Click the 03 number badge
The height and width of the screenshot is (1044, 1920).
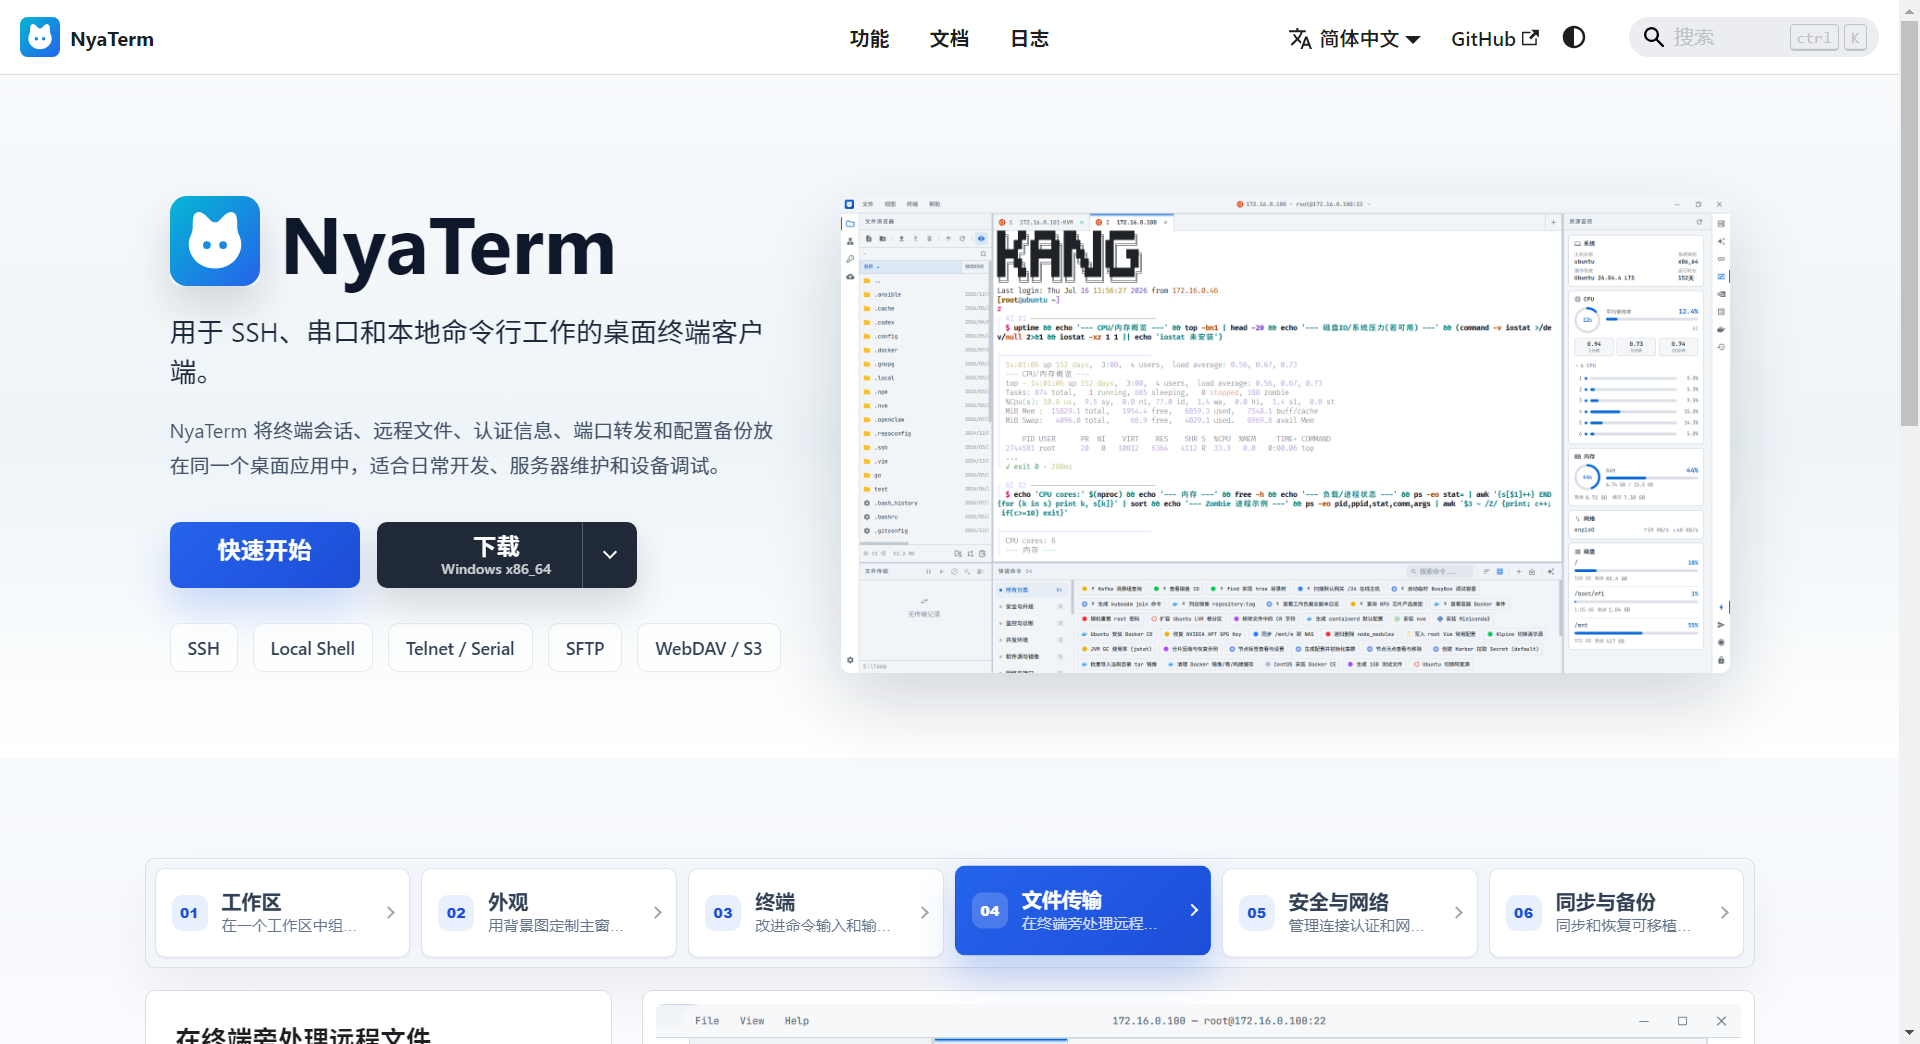tap(723, 913)
